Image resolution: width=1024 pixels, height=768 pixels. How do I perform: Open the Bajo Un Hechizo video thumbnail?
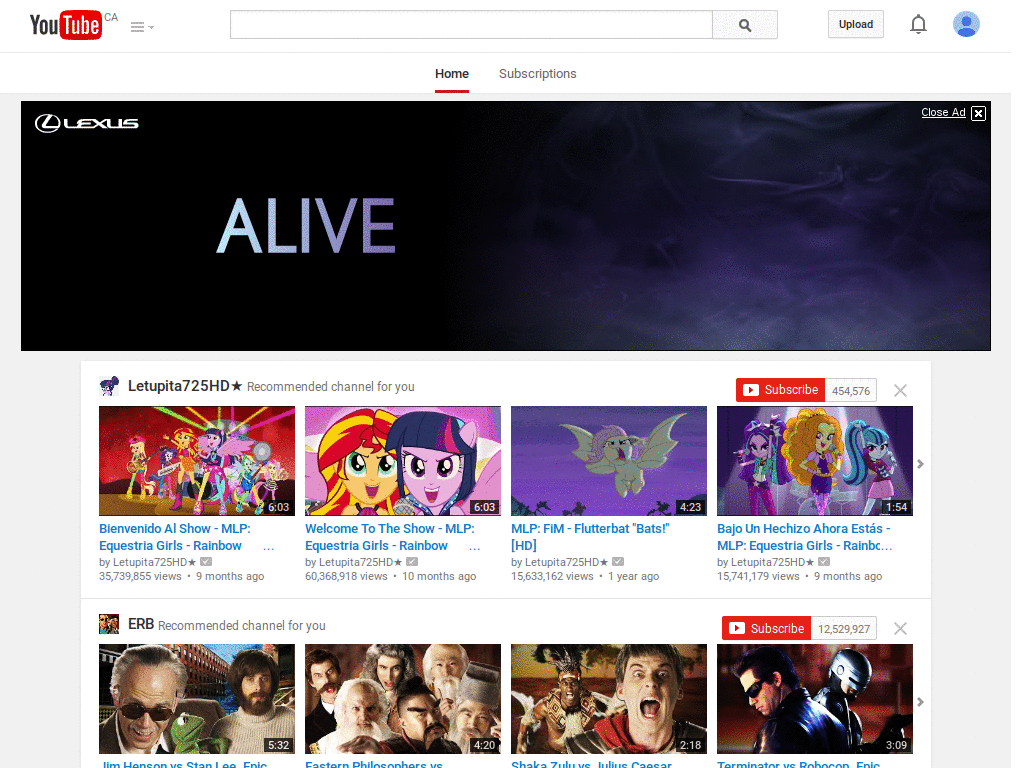[815, 461]
